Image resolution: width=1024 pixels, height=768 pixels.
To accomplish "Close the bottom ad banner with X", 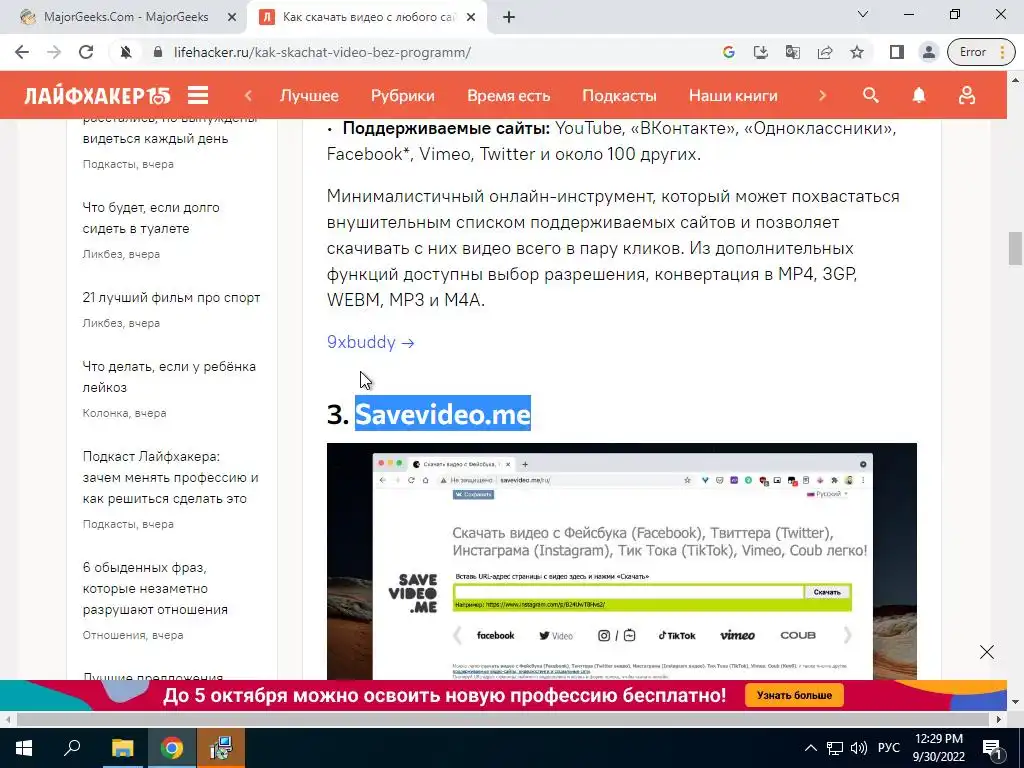I will (x=986, y=652).
